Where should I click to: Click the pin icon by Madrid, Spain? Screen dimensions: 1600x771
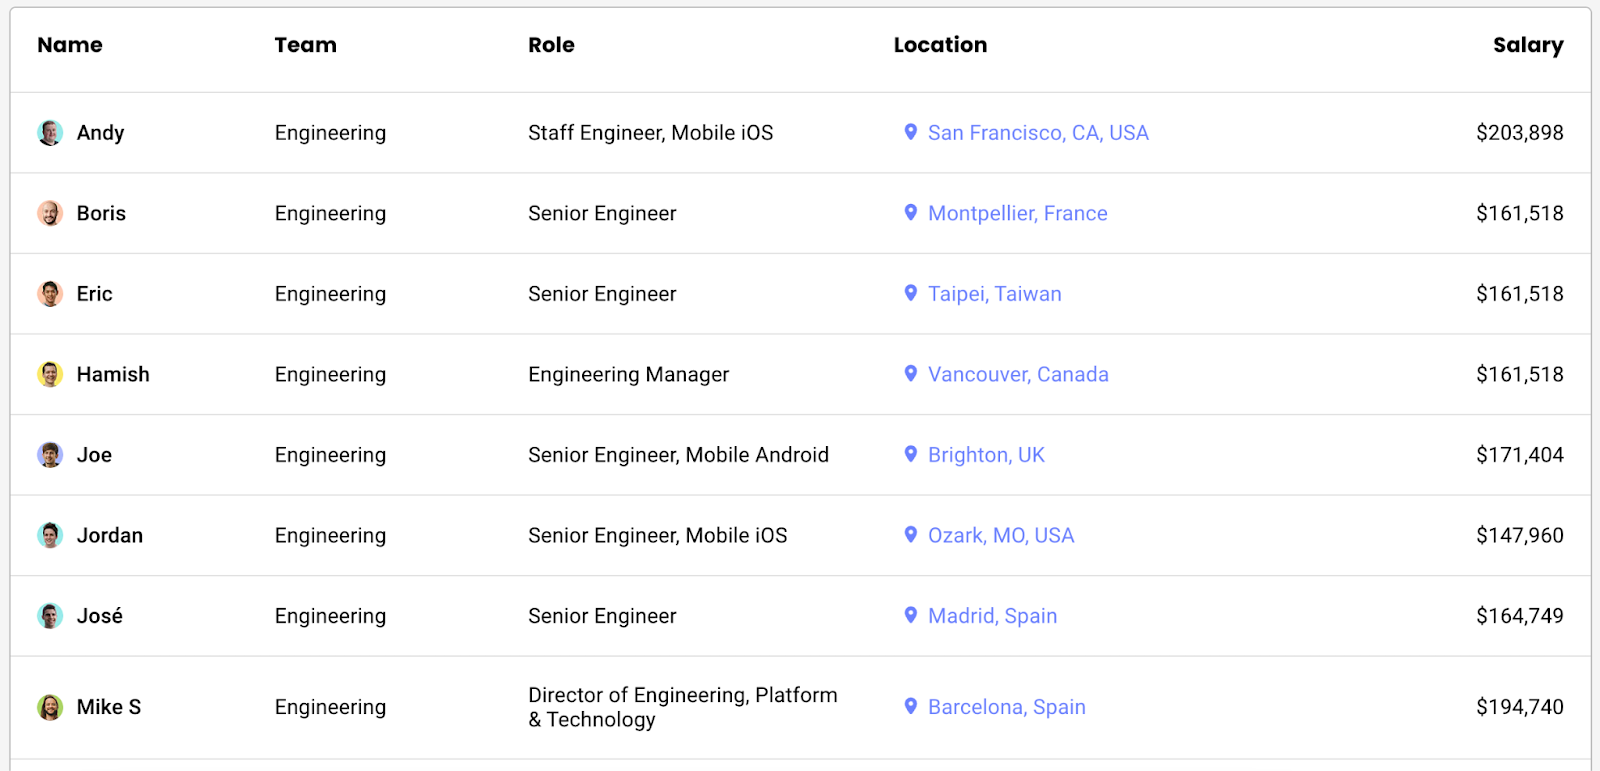point(910,615)
